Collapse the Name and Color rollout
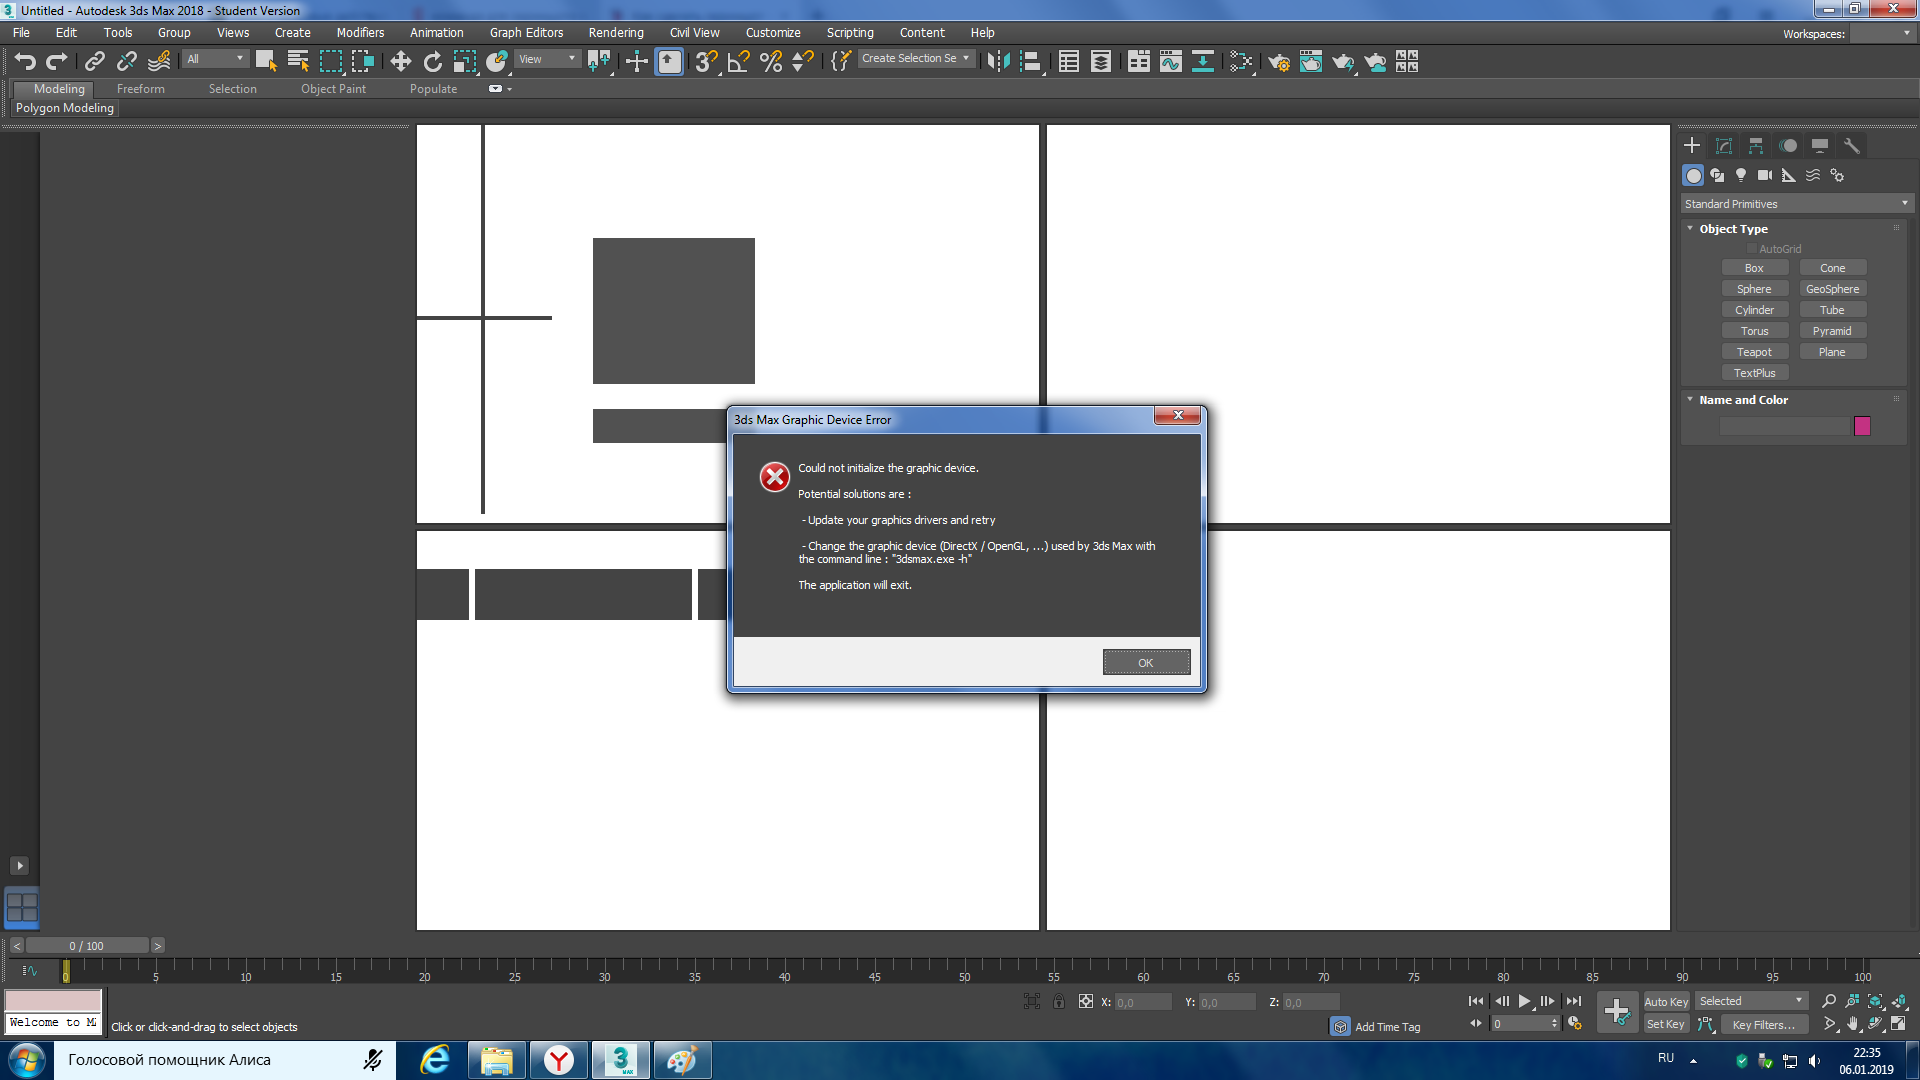The height and width of the screenshot is (1080, 1920). (x=1691, y=400)
